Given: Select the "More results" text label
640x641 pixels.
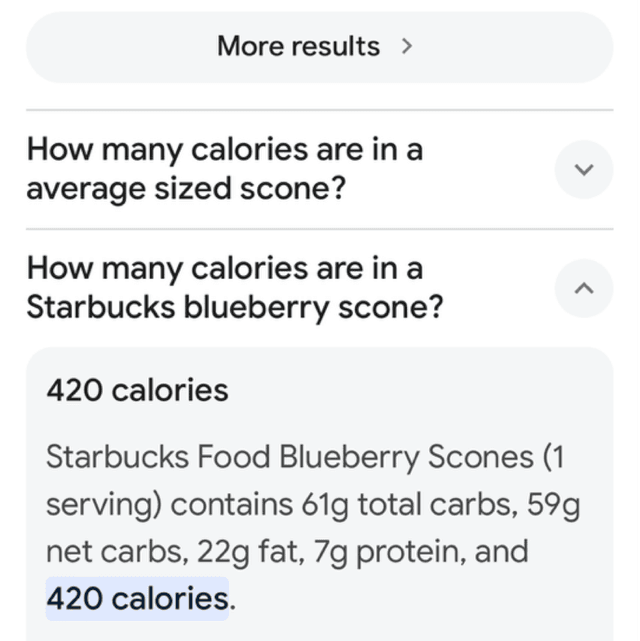Looking at the screenshot, I should coord(298,46).
